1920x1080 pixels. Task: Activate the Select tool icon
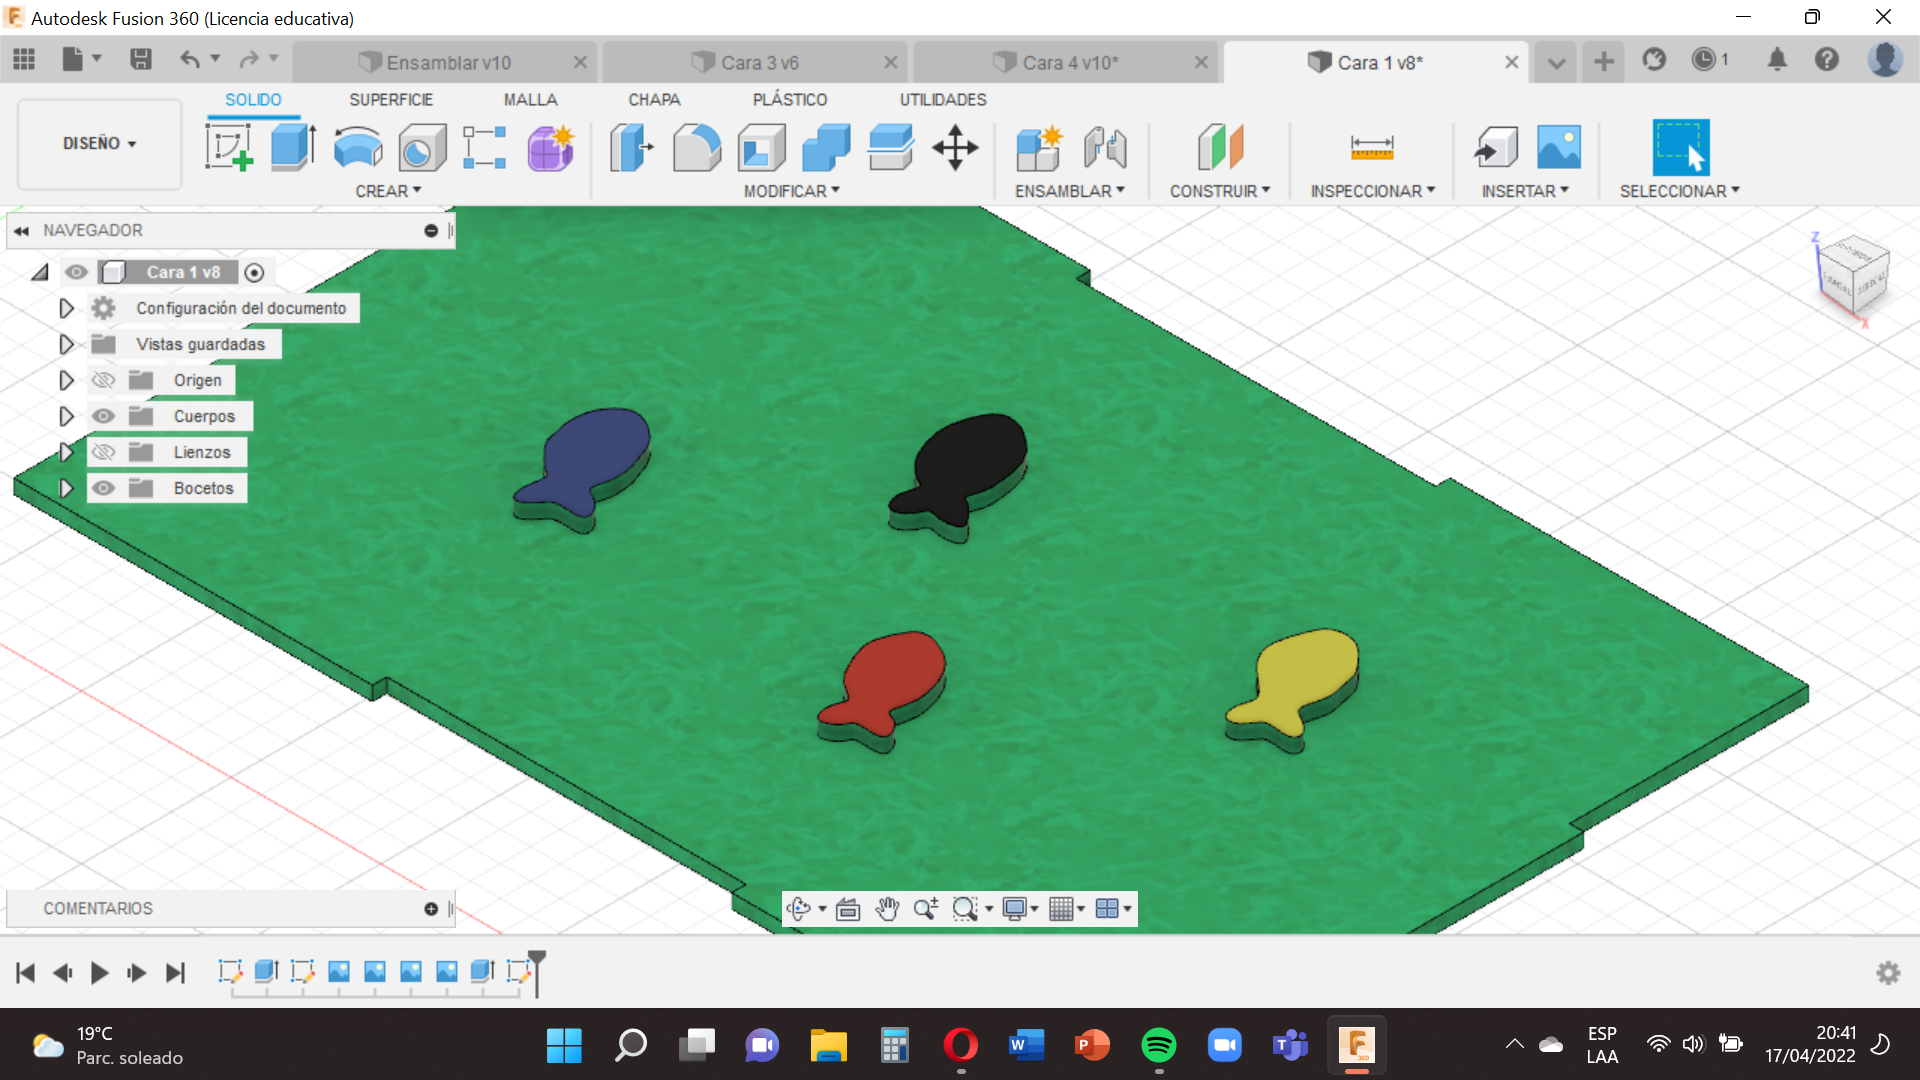click(1681, 147)
